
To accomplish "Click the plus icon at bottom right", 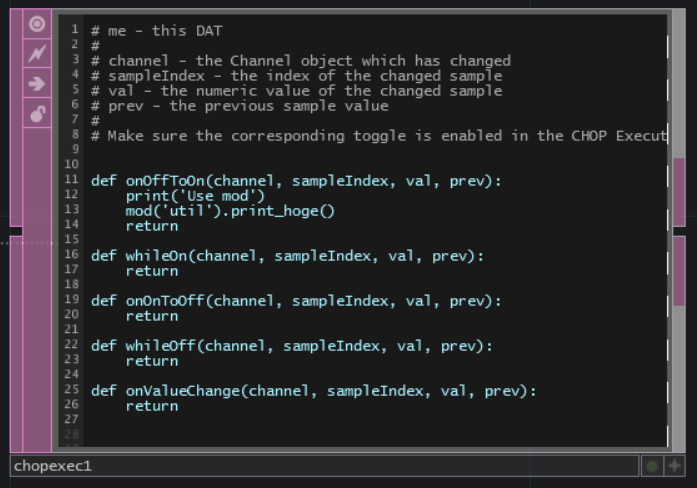I will 674,466.
